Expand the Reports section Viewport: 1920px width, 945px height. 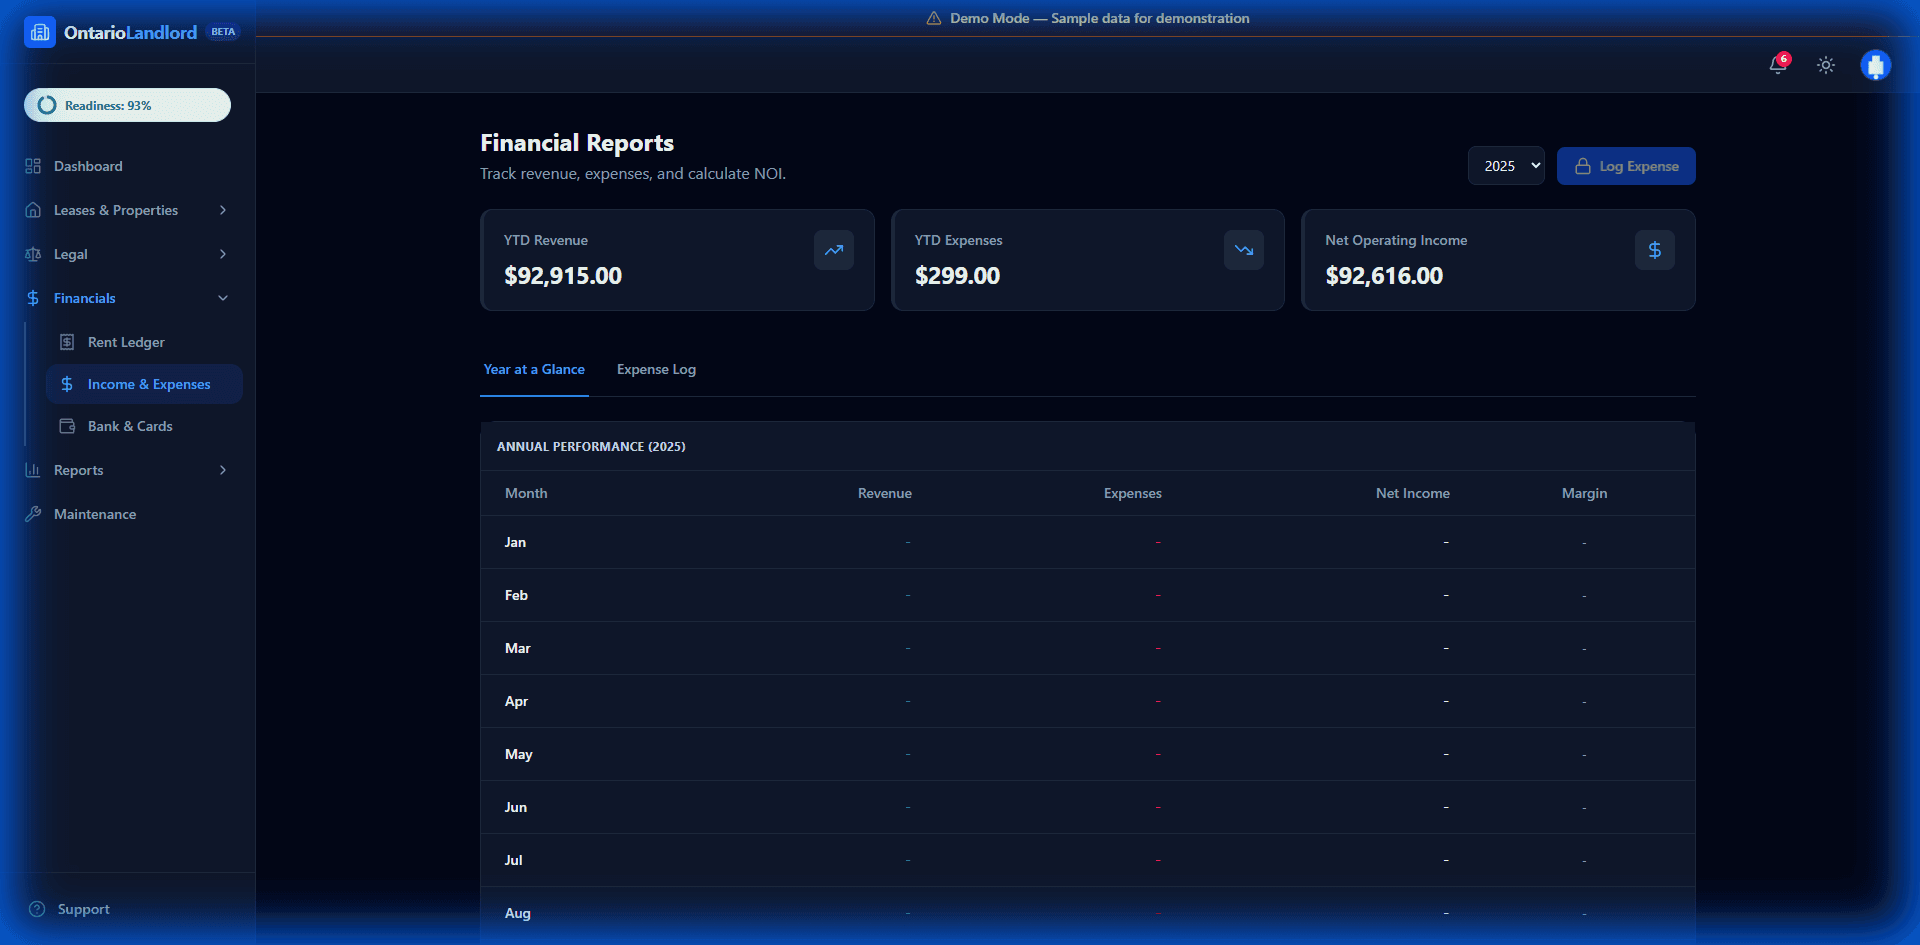coord(222,470)
